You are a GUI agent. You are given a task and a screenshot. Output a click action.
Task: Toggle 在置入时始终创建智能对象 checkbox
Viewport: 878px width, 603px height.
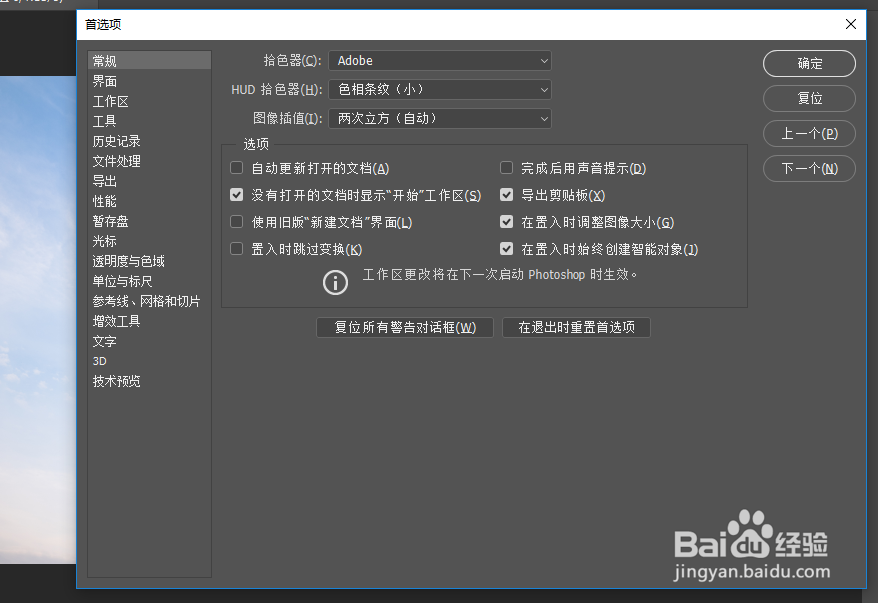(506, 249)
